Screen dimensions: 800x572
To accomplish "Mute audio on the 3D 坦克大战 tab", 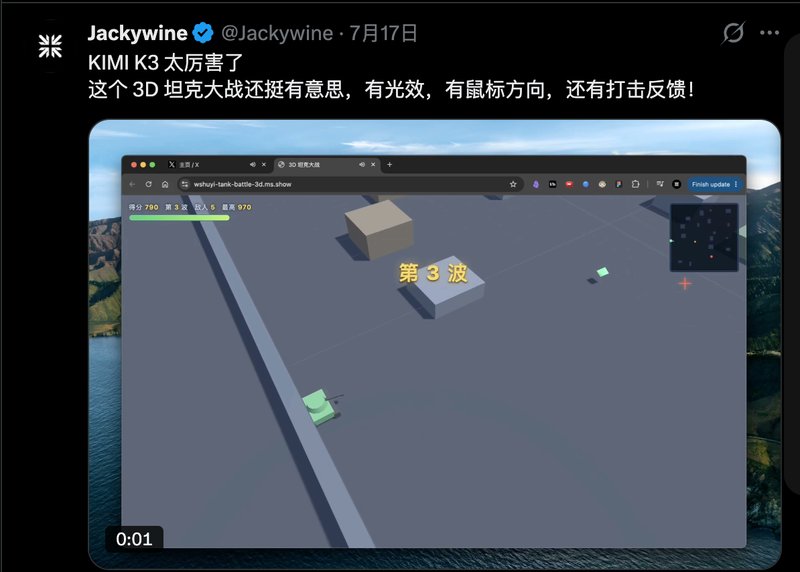I will point(362,164).
